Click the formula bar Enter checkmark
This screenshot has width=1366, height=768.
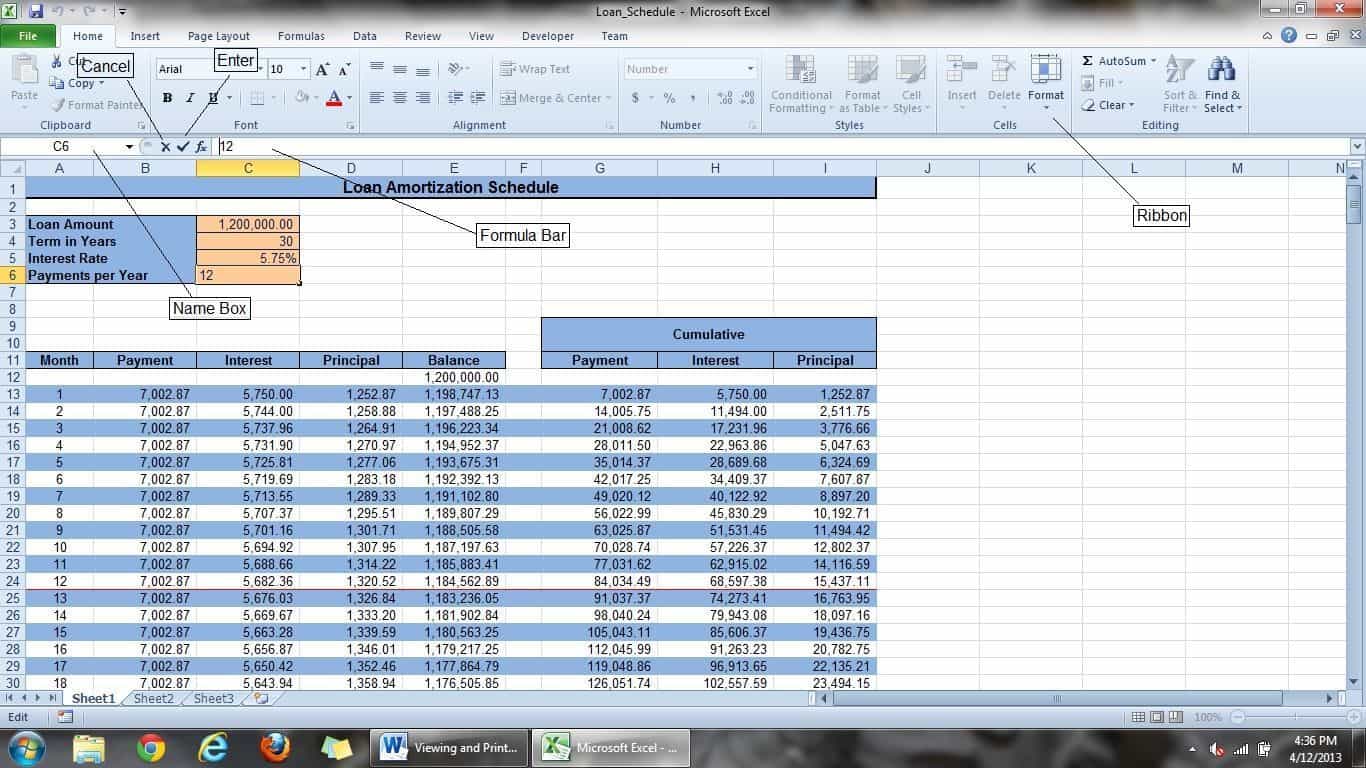point(183,146)
